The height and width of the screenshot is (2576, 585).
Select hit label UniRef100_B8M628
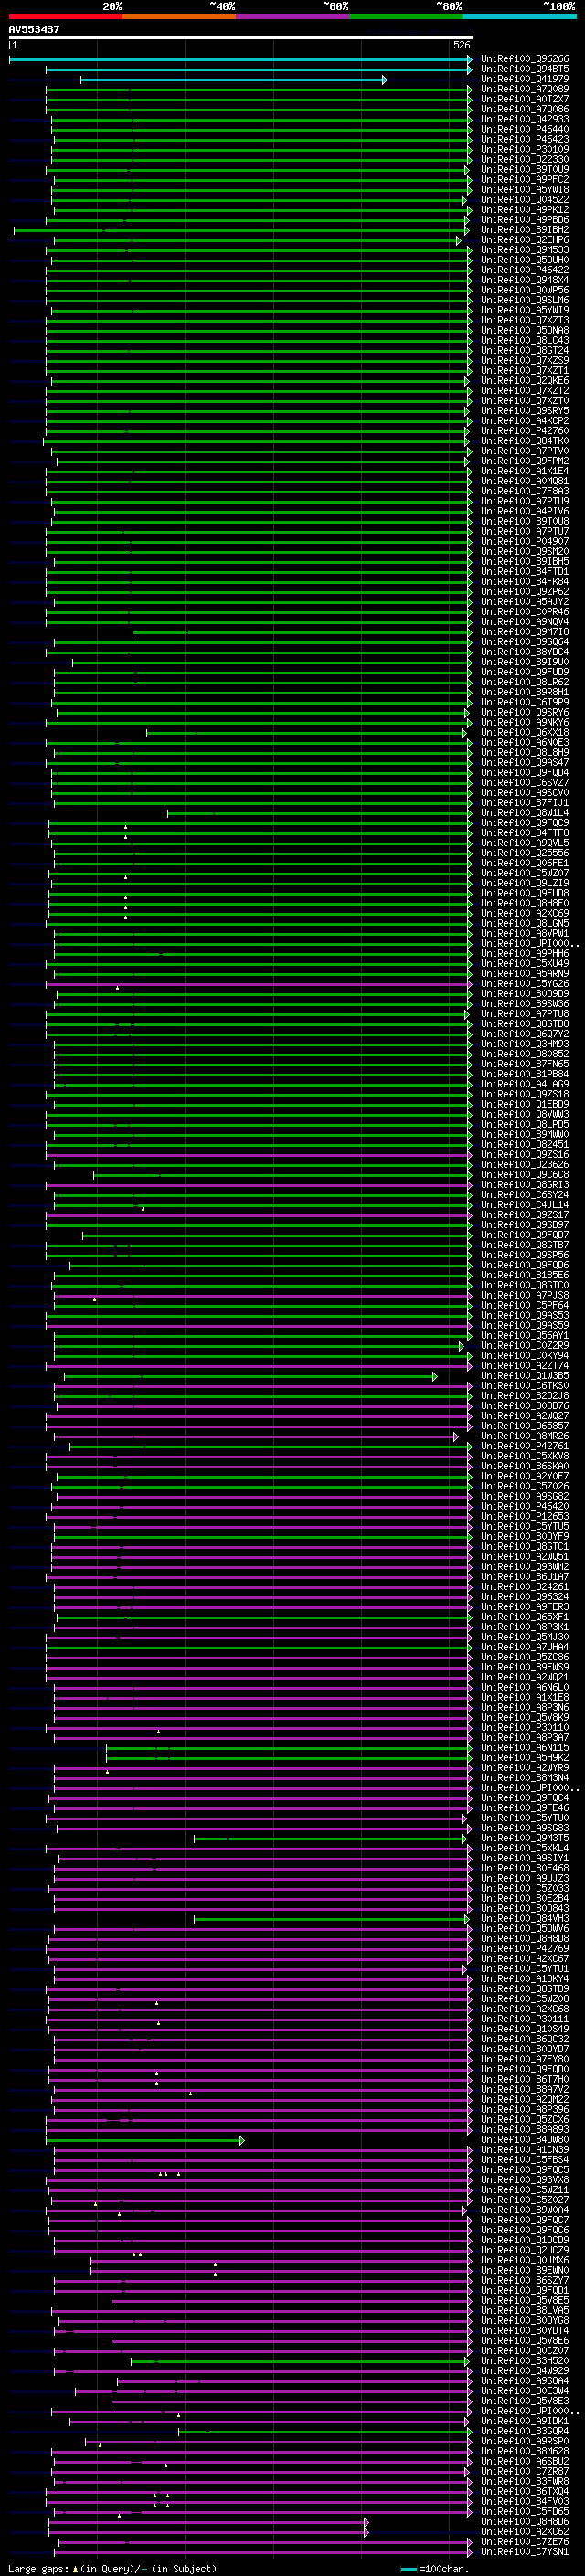click(x=525, y=2451)
